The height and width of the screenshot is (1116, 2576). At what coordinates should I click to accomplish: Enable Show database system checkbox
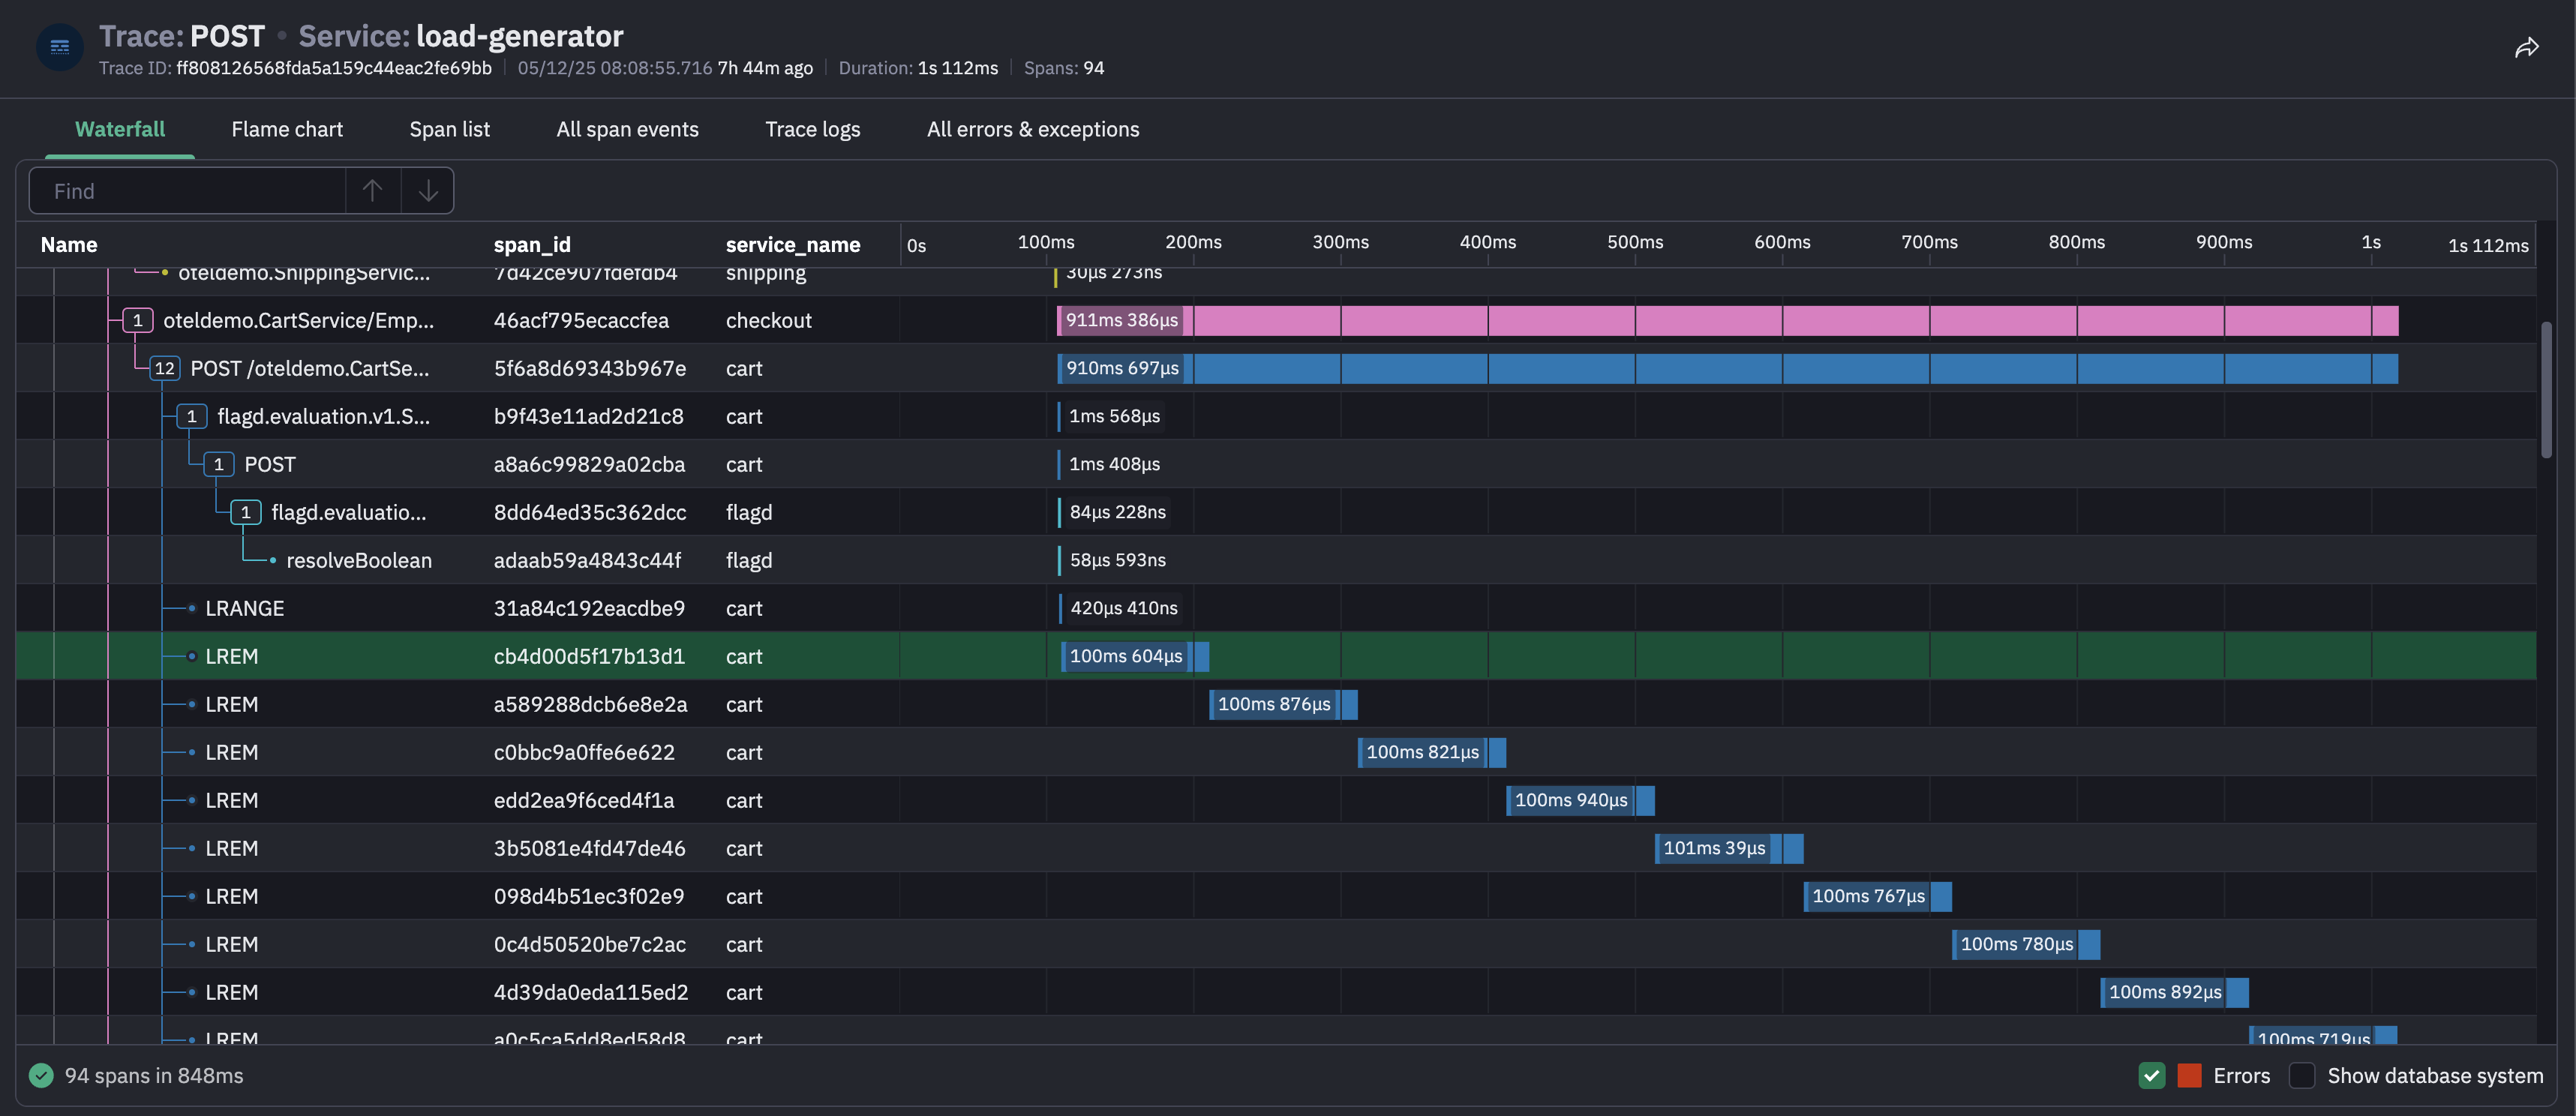coord(2301,1075)
